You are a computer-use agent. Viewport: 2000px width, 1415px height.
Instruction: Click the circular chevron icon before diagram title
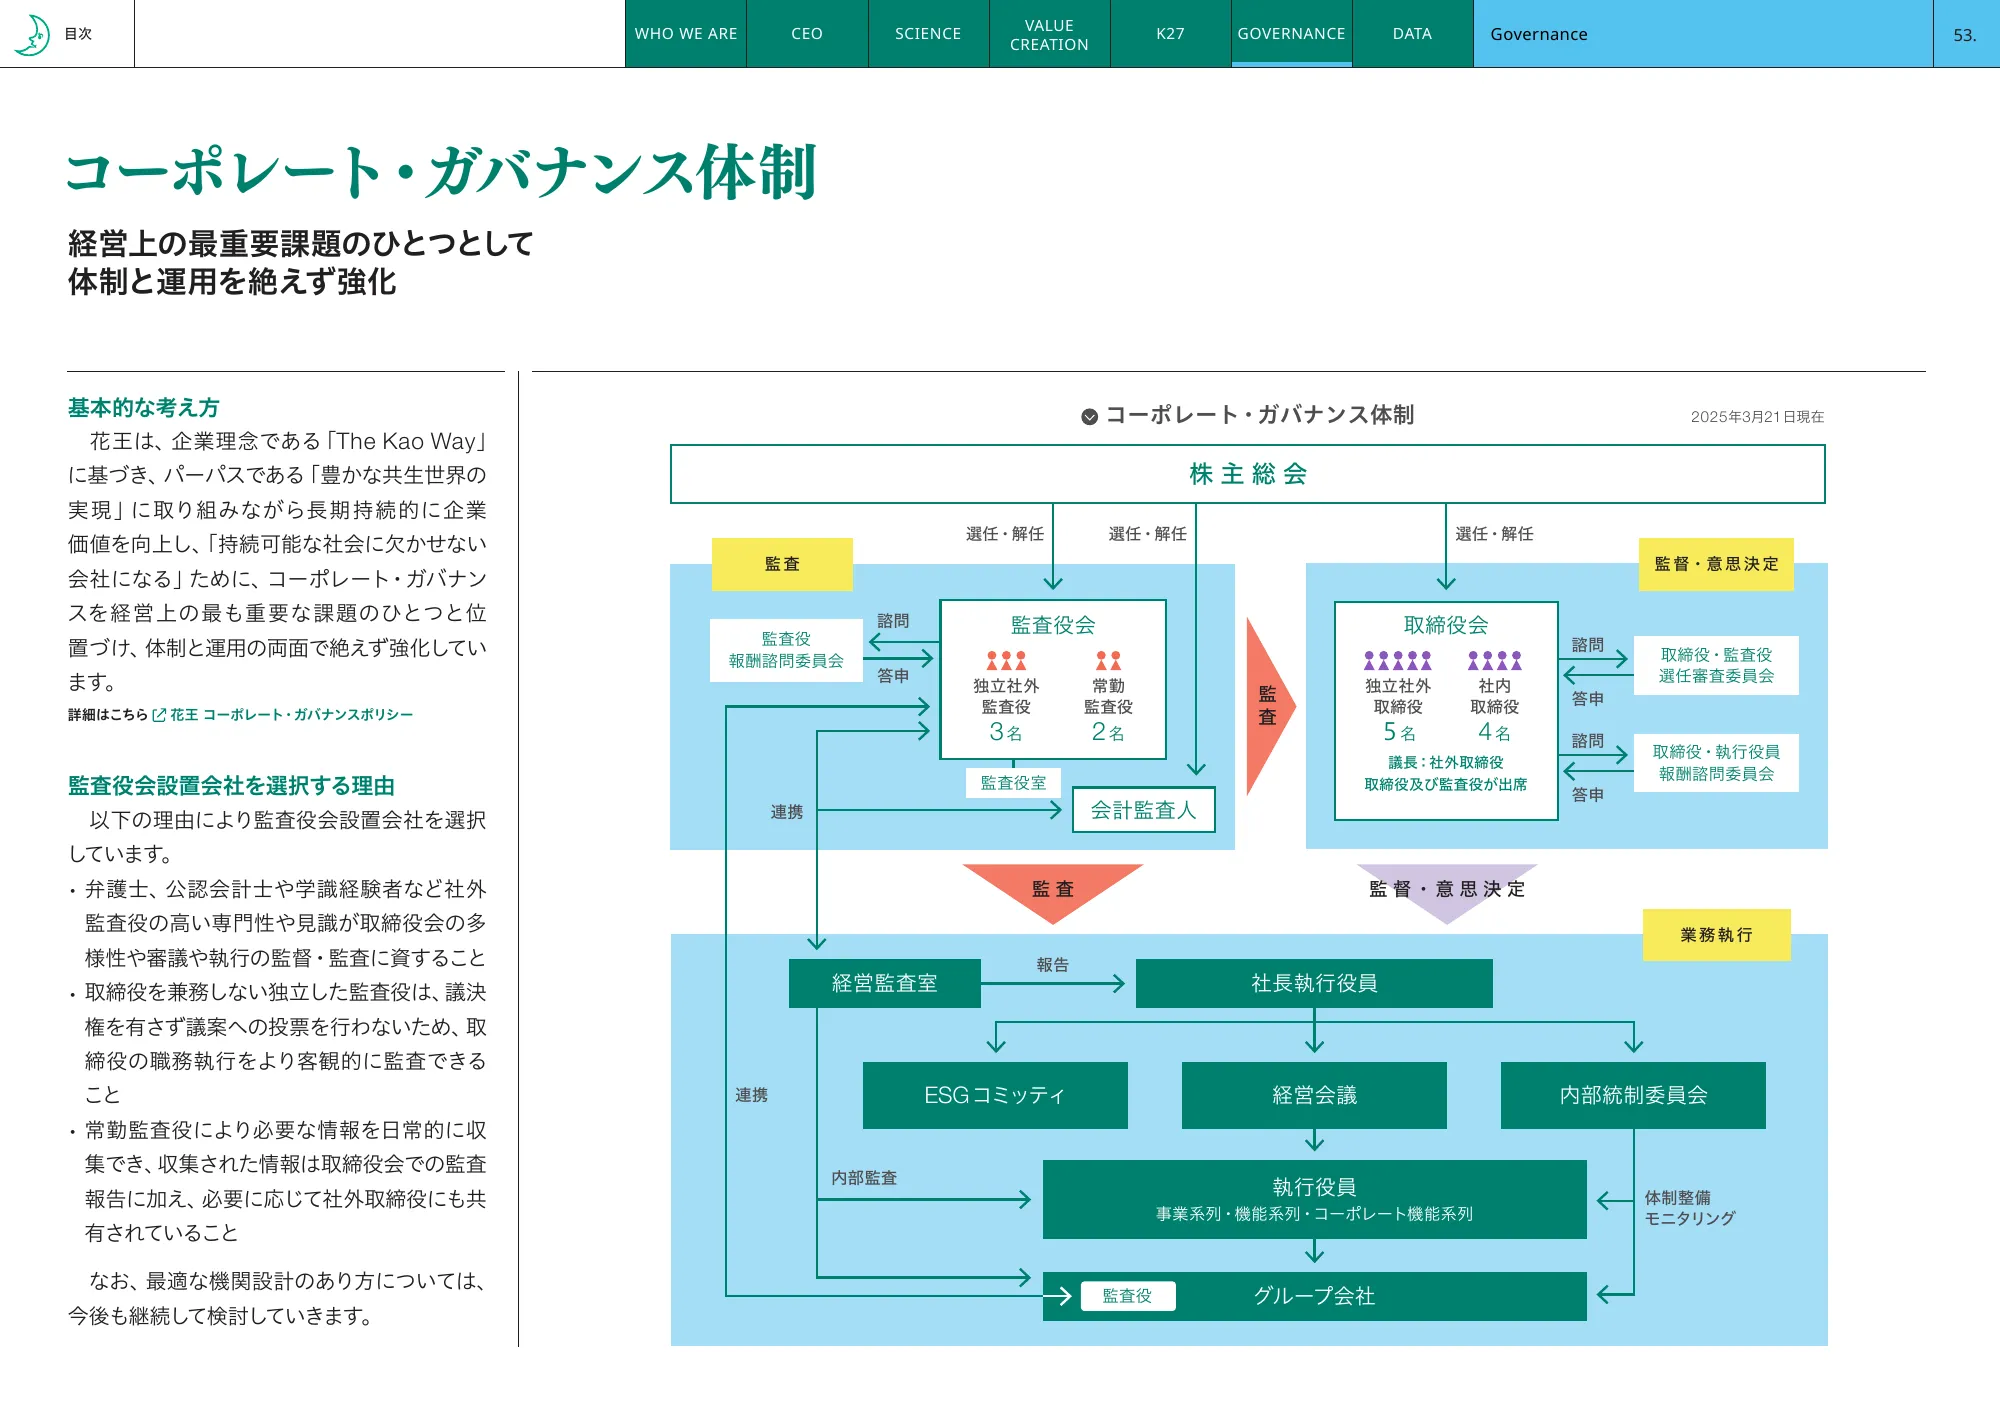(x=1089, y=417)
